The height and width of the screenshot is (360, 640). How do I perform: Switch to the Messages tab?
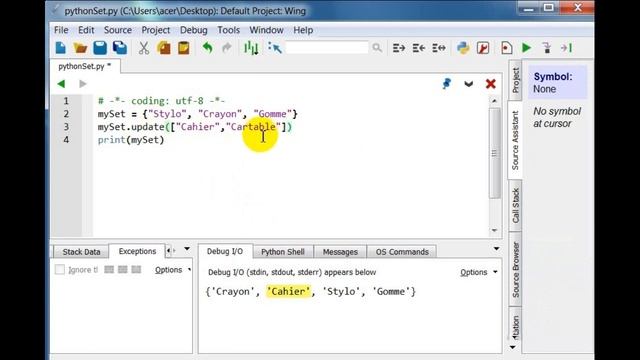pos(340,252)
